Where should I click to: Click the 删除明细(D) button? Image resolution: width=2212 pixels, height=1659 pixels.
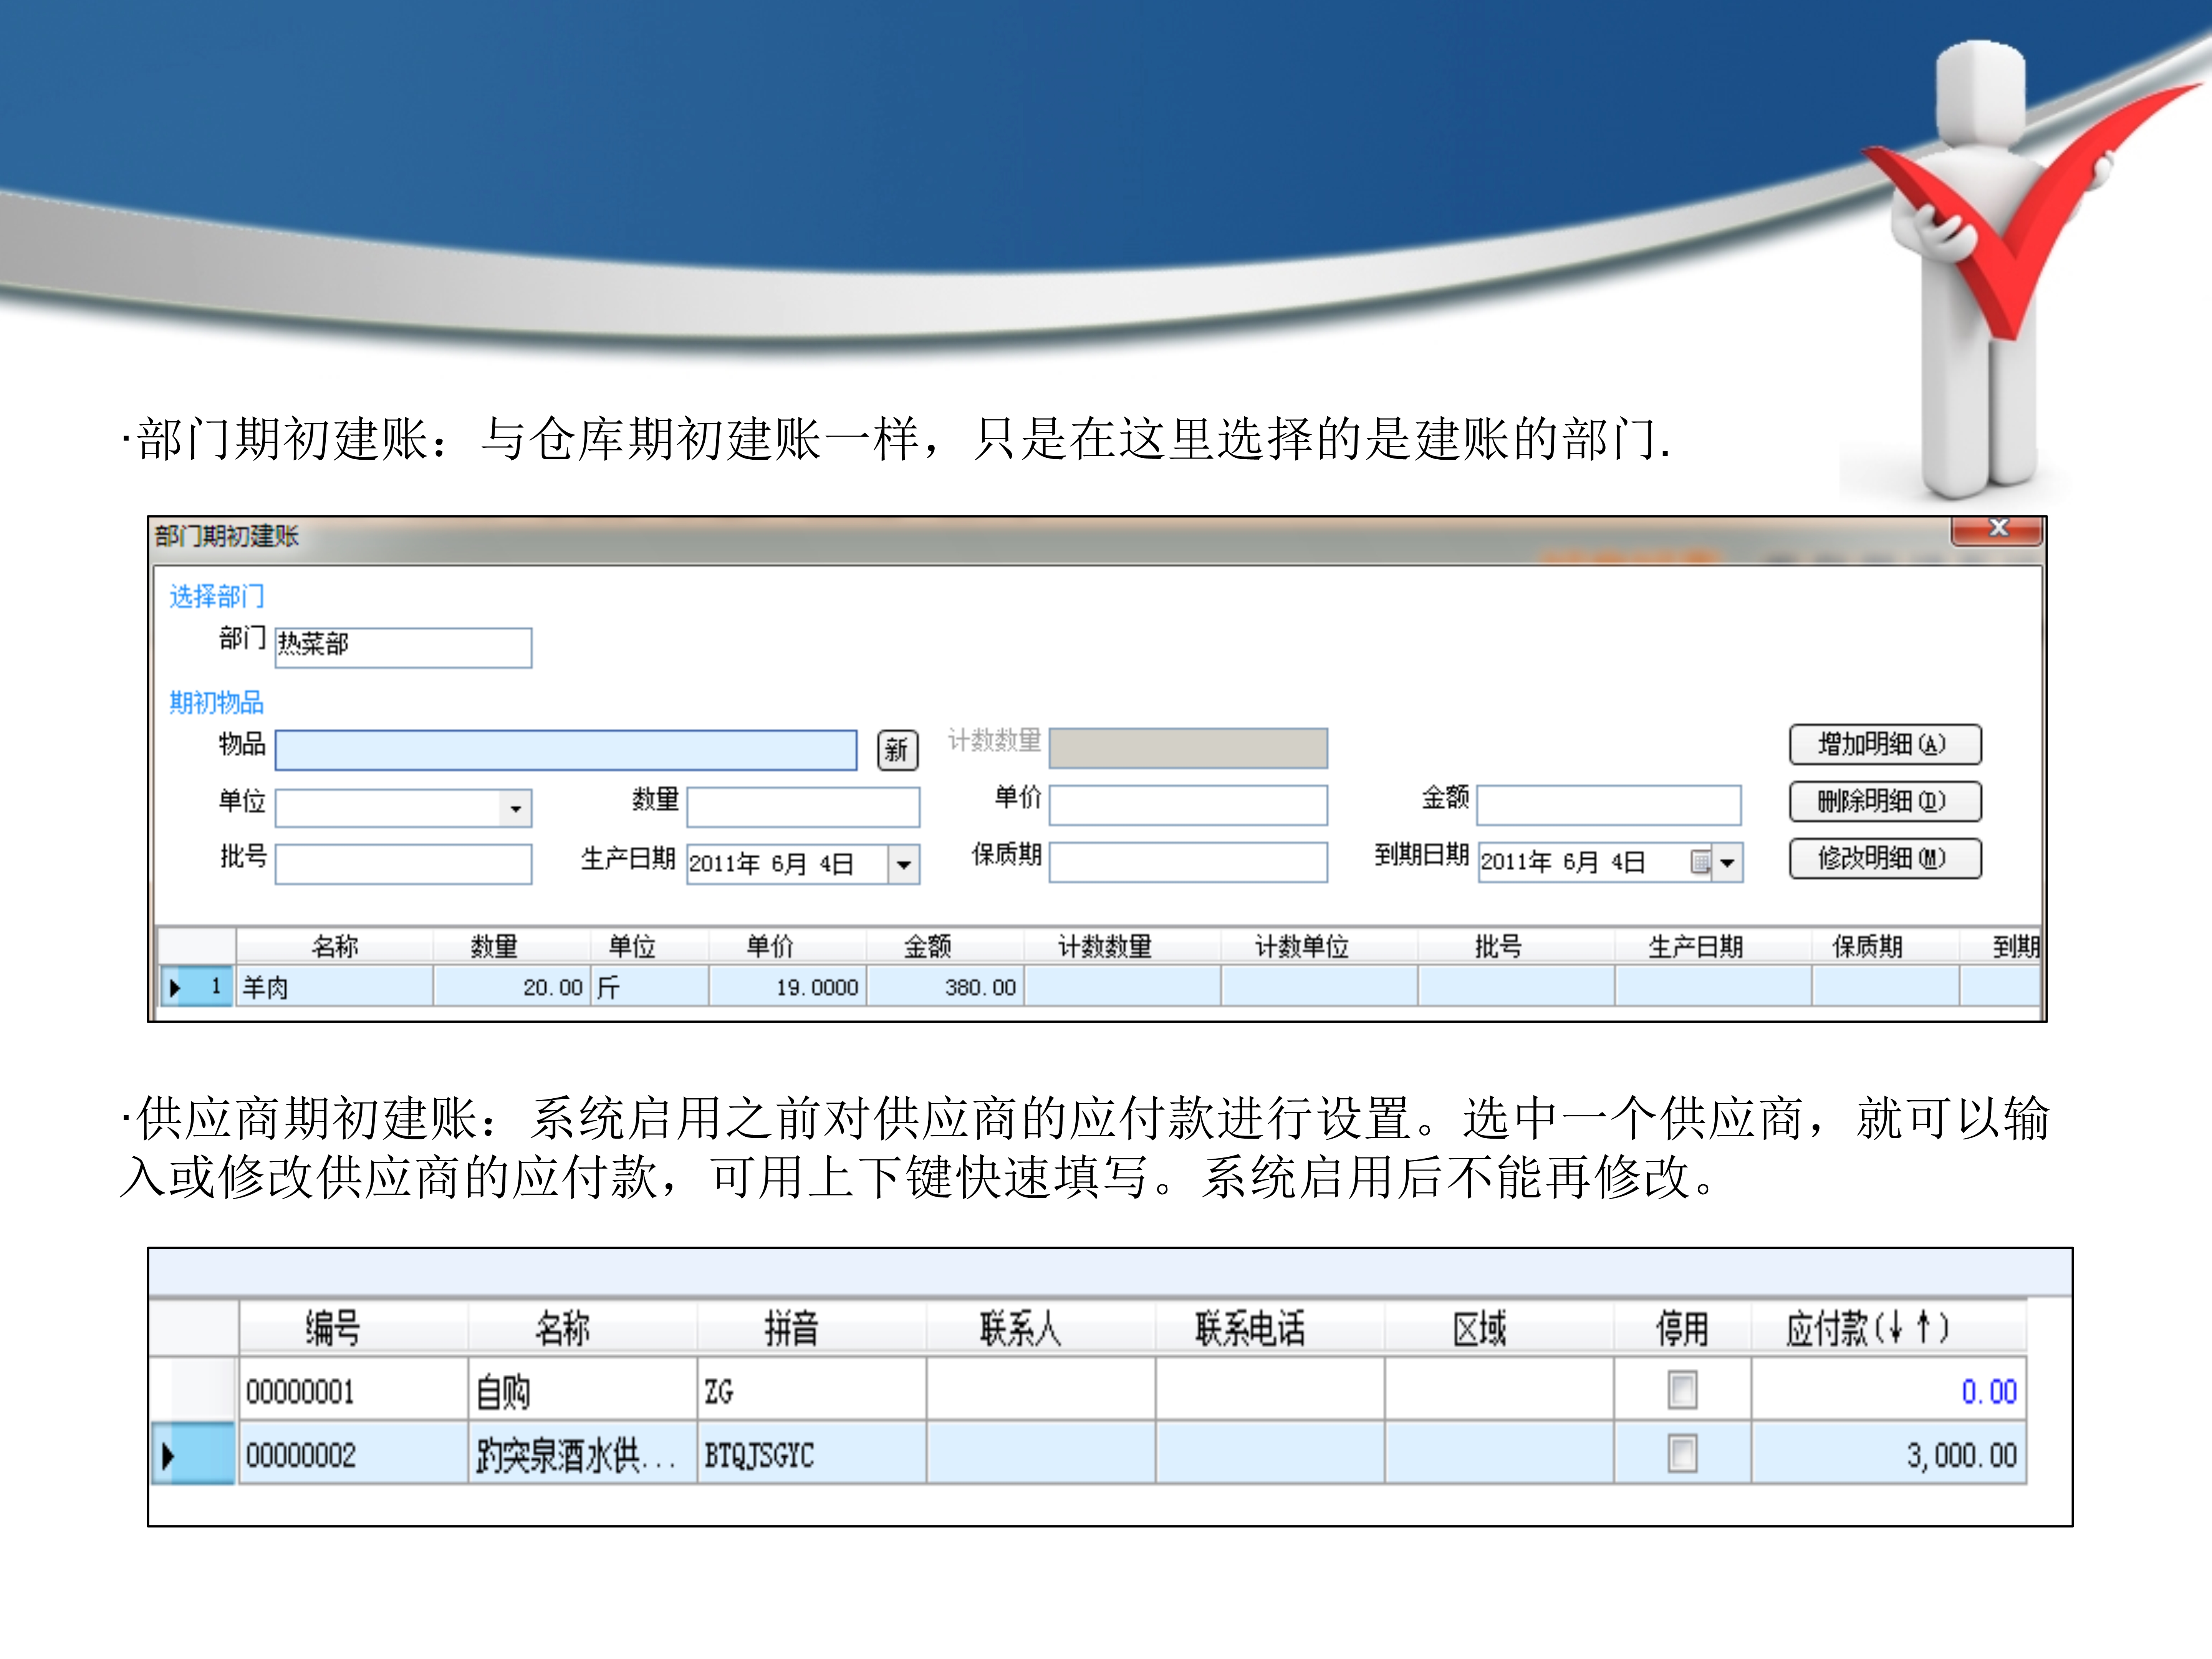[1885, 801]
